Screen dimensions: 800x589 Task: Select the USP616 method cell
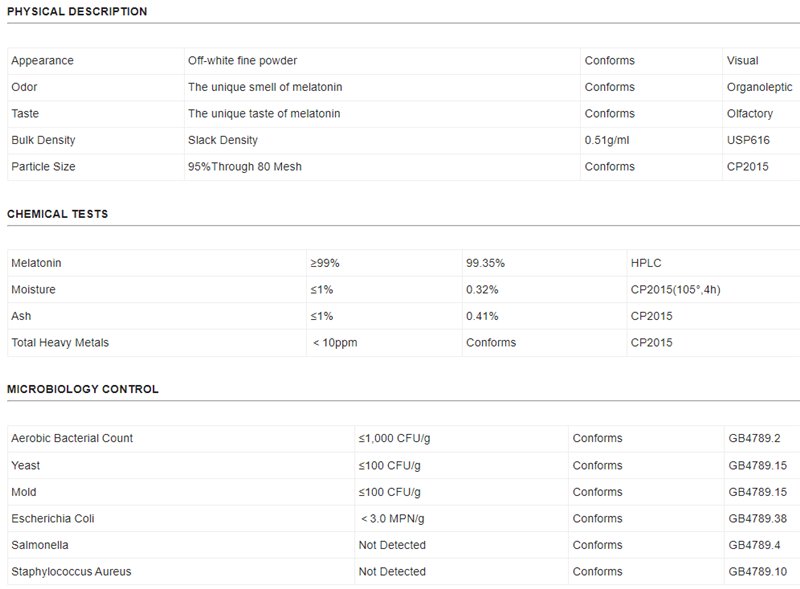pyautogui.click(x=748, y=140)
